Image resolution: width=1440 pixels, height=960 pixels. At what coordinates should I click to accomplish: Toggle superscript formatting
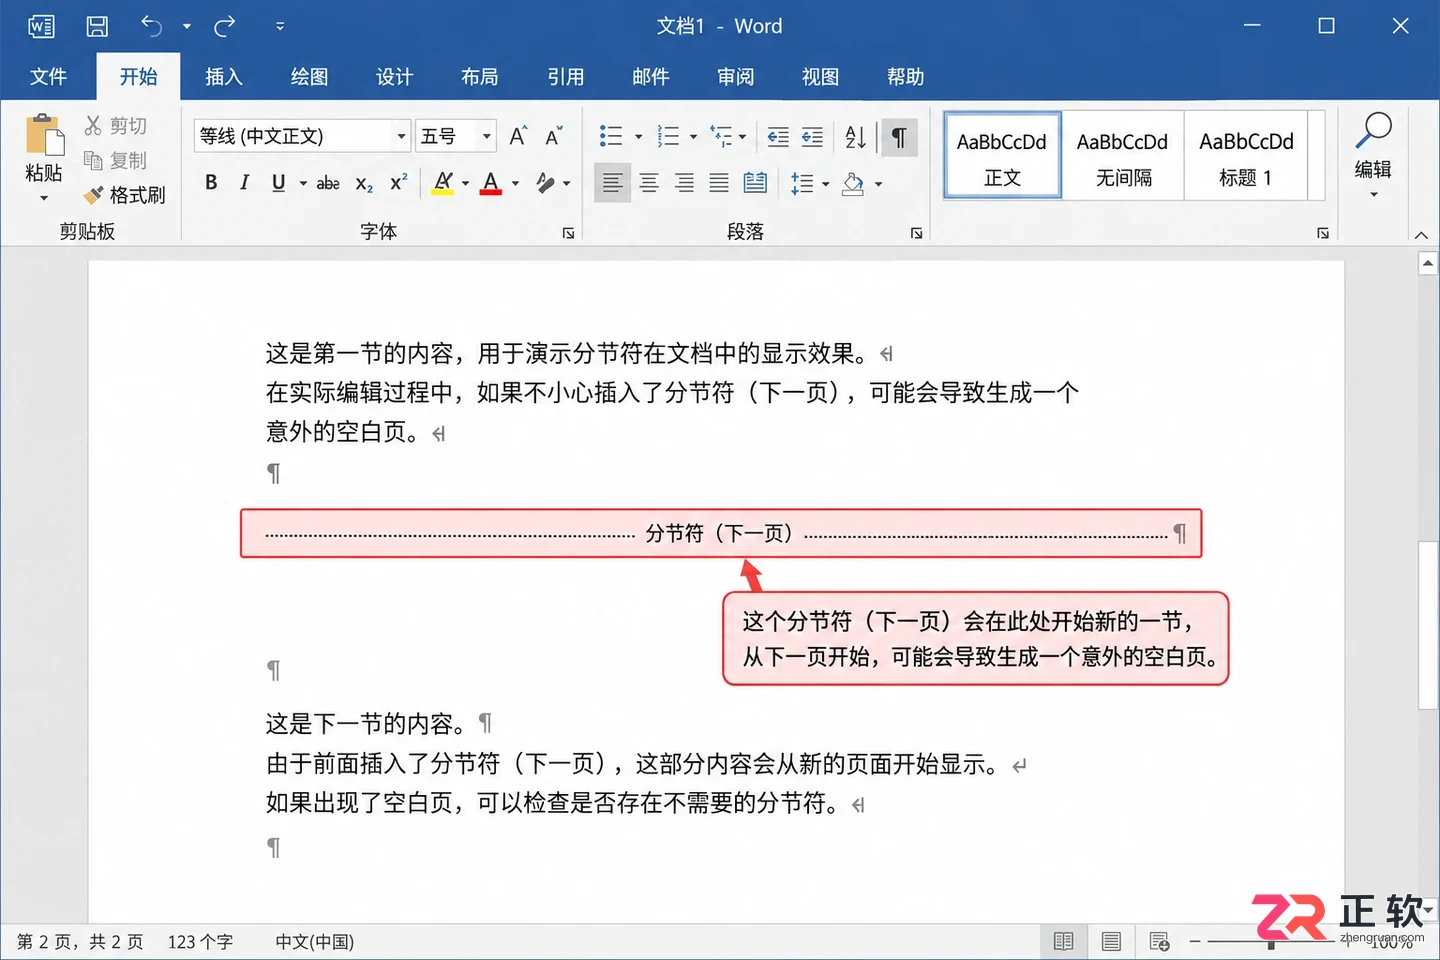(x=399, y=182)
